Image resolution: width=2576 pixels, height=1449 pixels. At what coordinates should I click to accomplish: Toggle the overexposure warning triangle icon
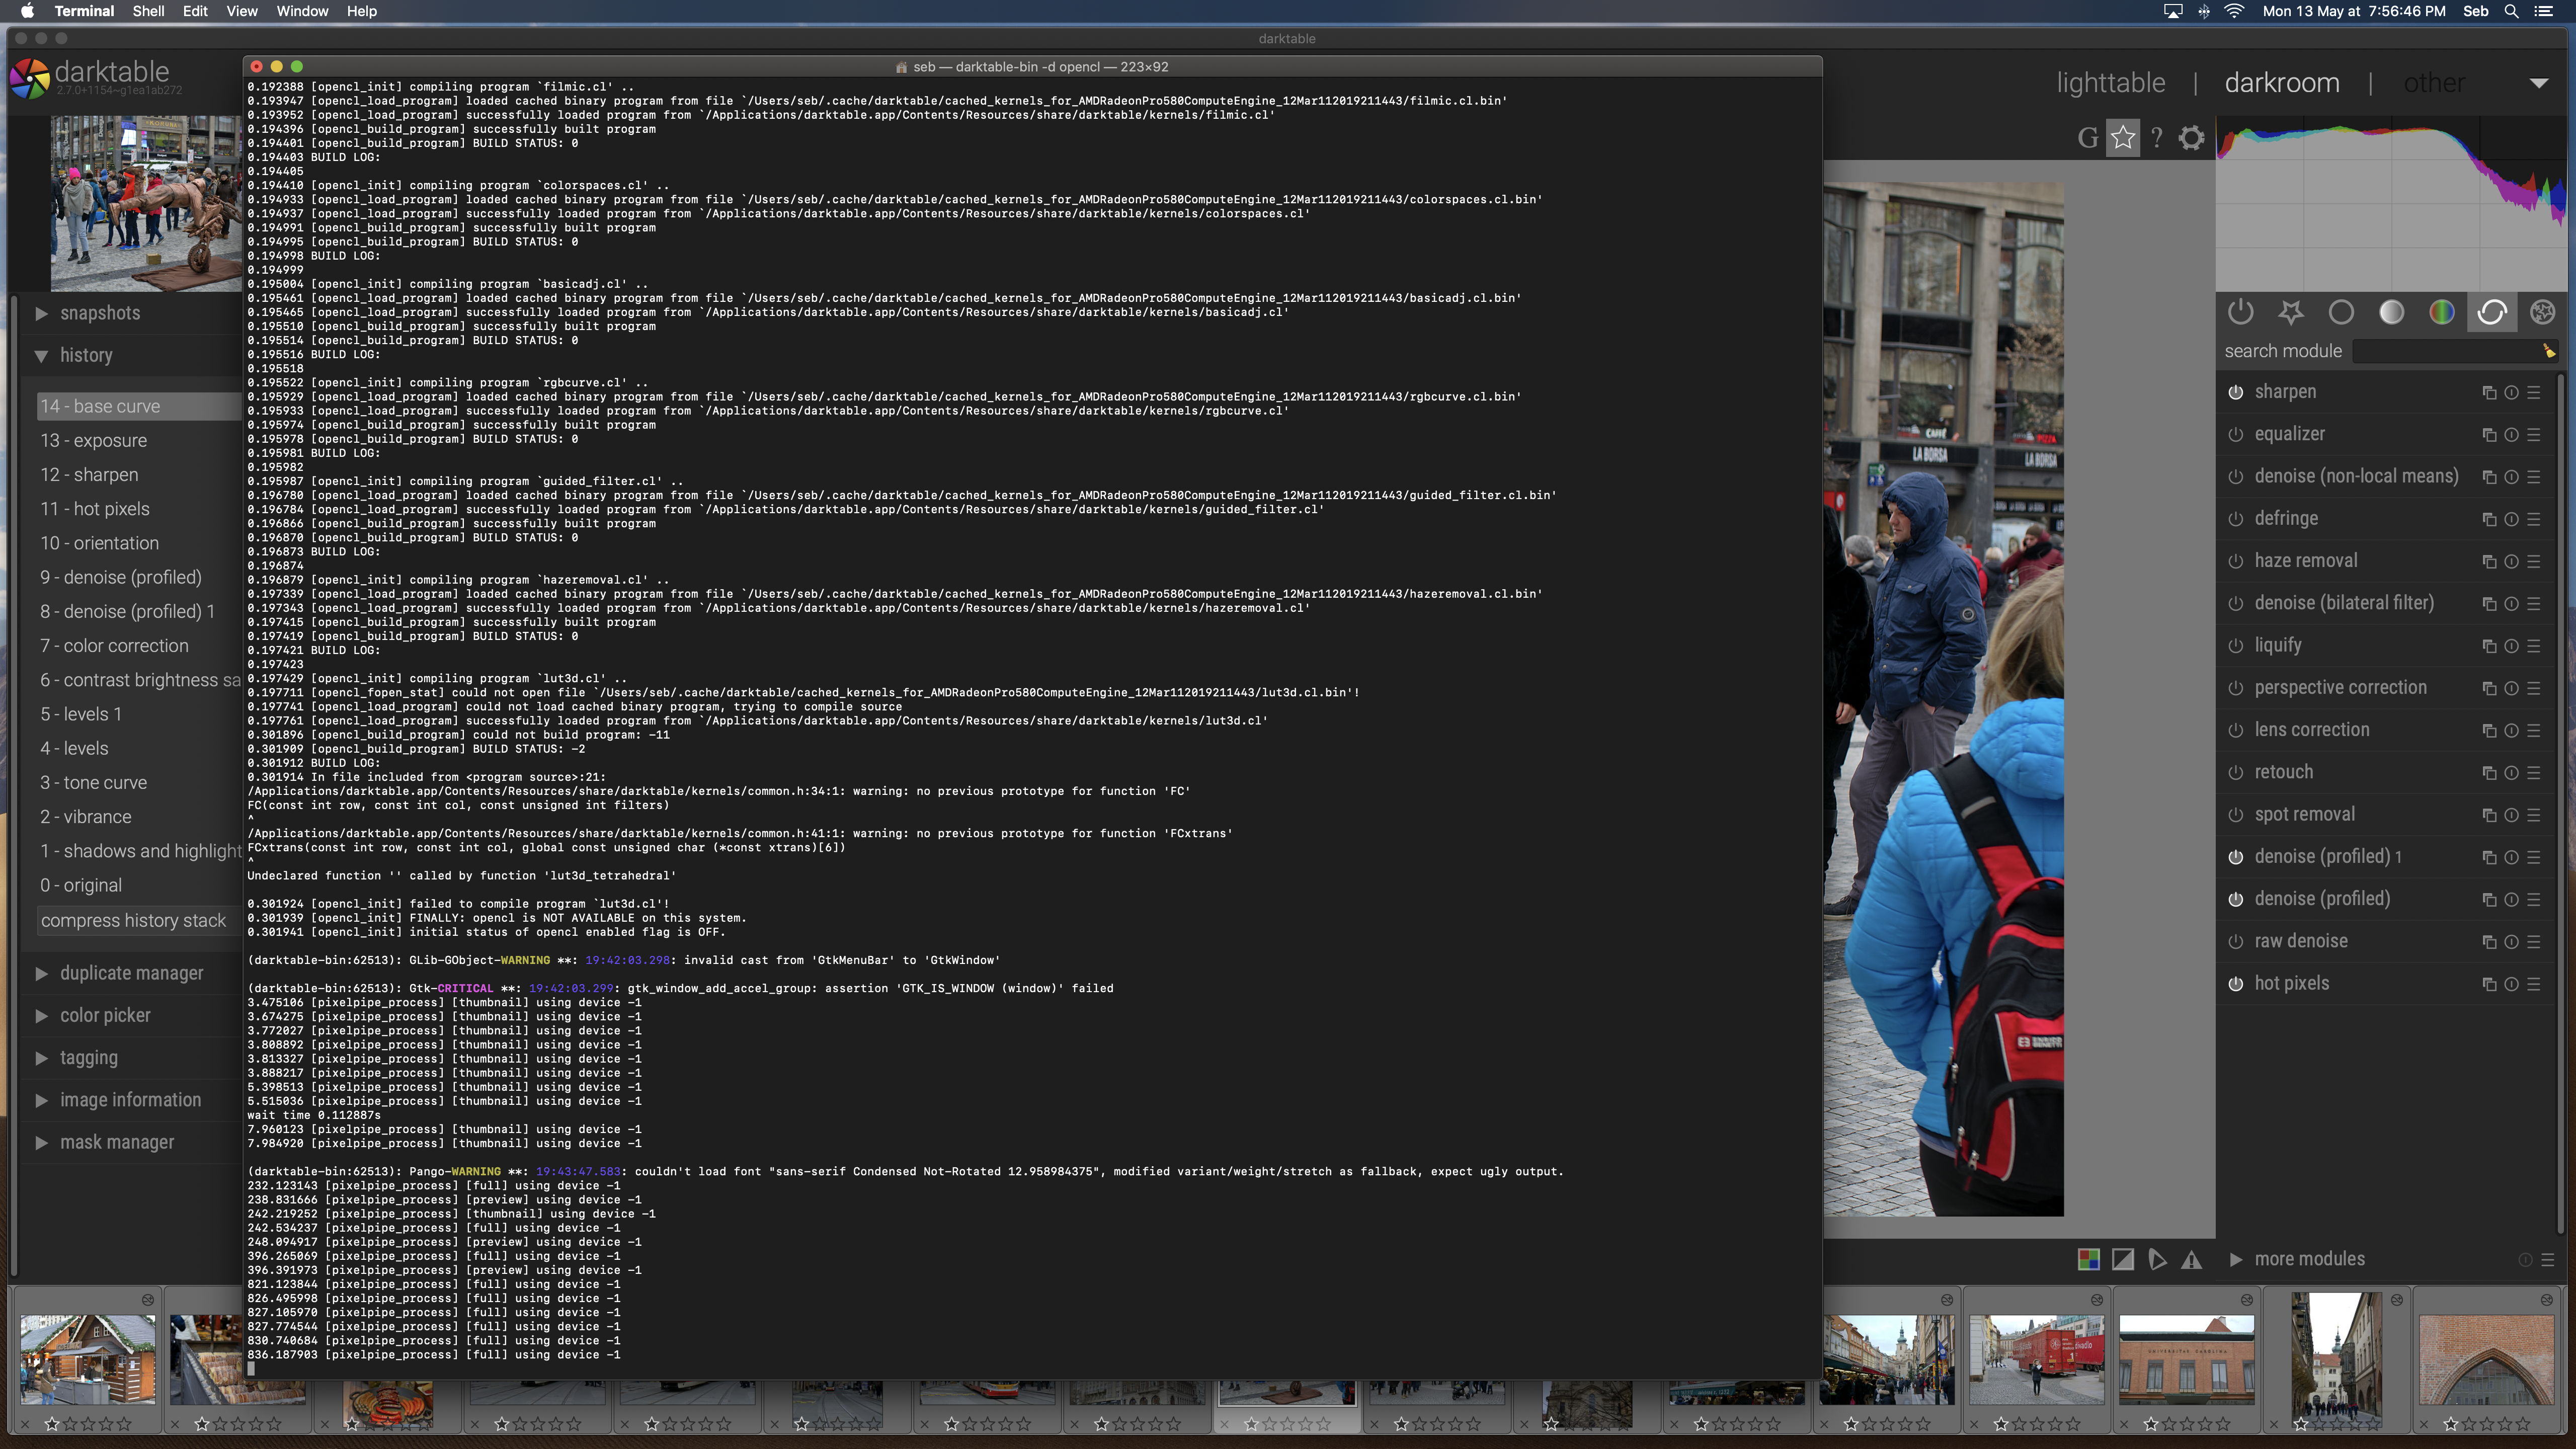coord(2191,1260)
